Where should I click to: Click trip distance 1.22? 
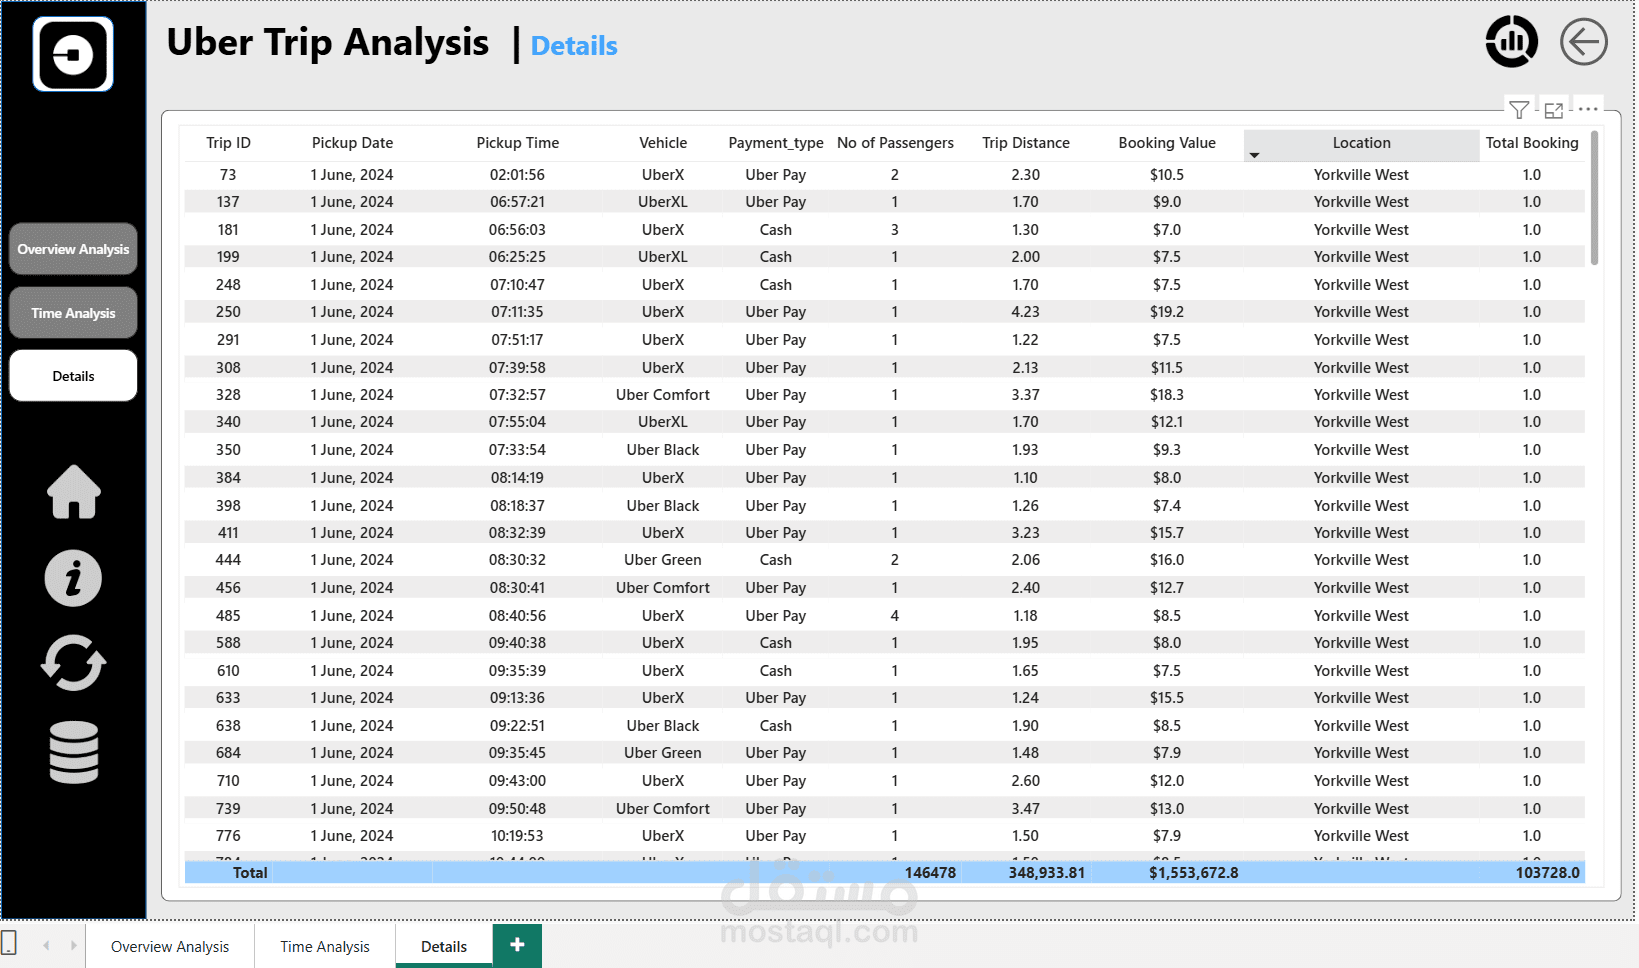(1025, 340)
